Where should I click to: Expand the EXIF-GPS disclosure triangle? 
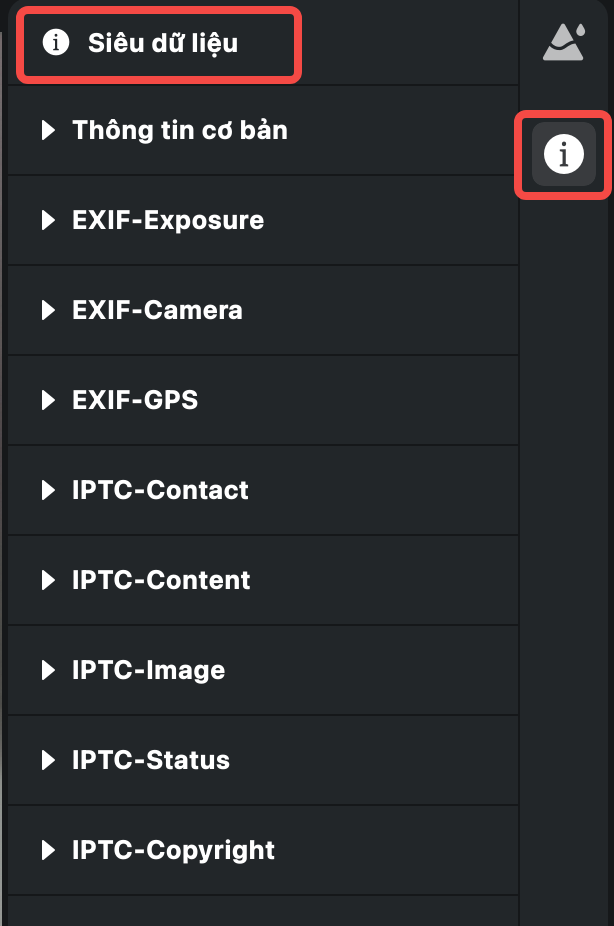point(48,400)
